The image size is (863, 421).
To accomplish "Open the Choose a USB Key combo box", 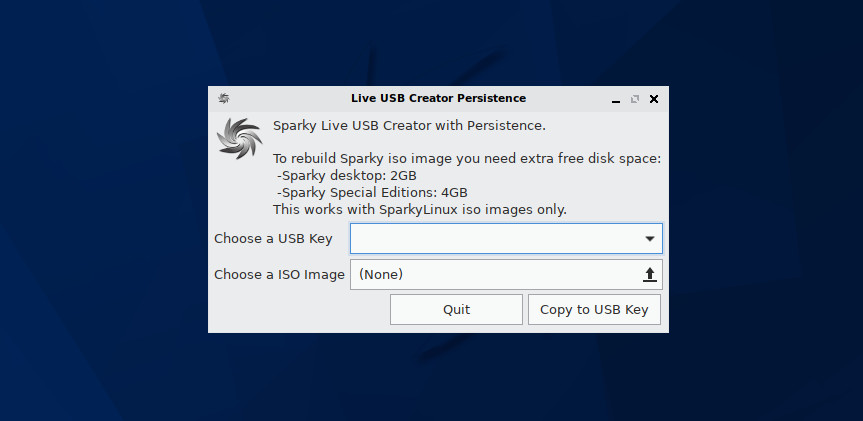I will (506, 238).
